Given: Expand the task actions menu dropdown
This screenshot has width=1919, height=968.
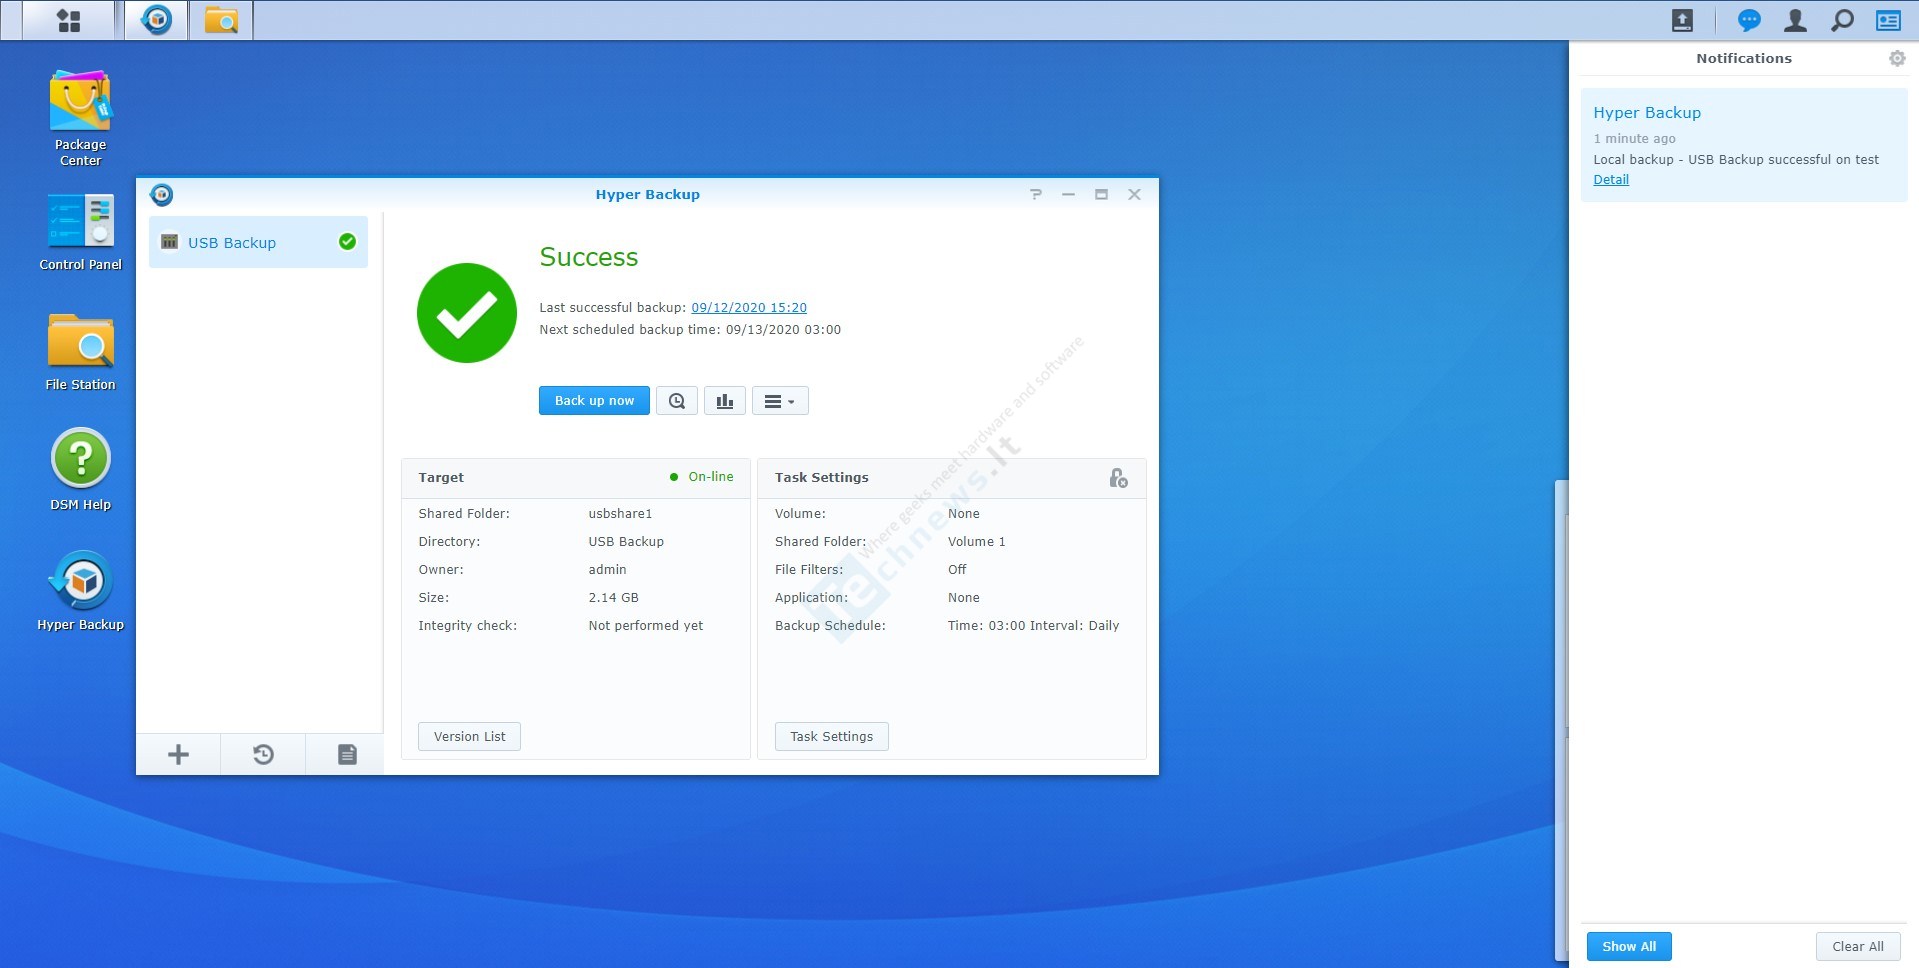Looking at the screenshot, I should pos(780,401).
